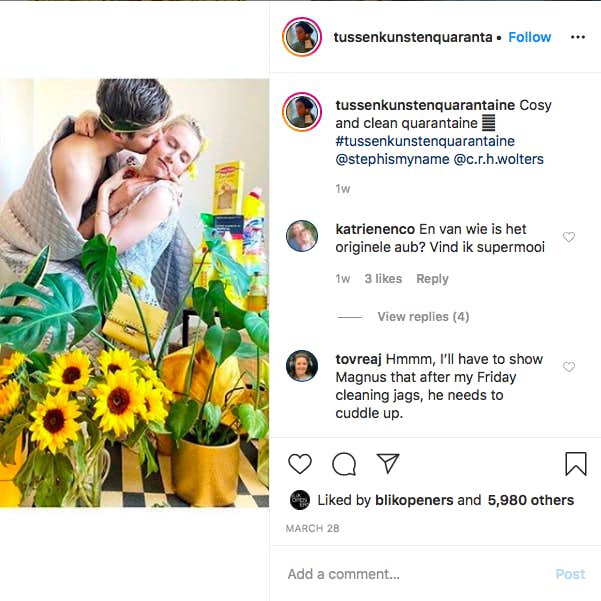Expand View replies (4)
This screenshot has height=601, width=601.
423,317
